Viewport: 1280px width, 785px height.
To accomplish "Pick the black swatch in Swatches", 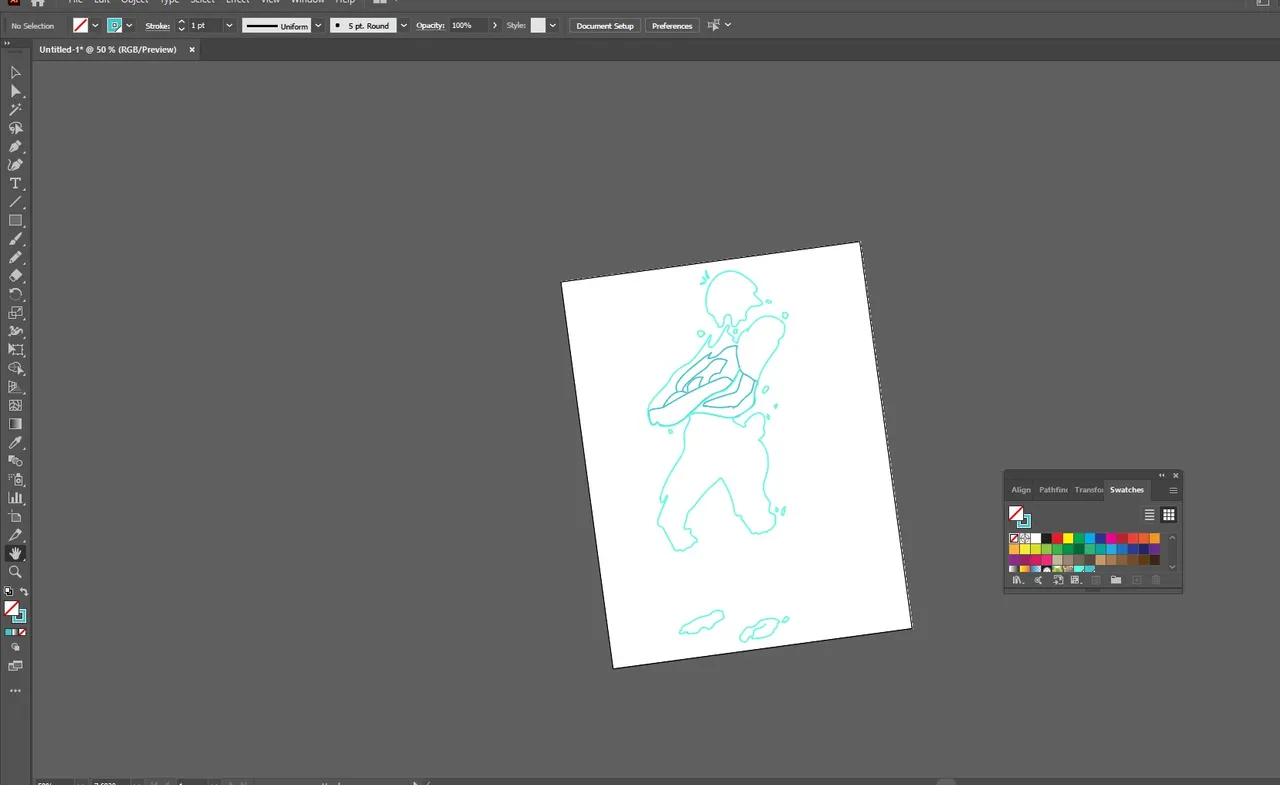I will click(1046, 538).
